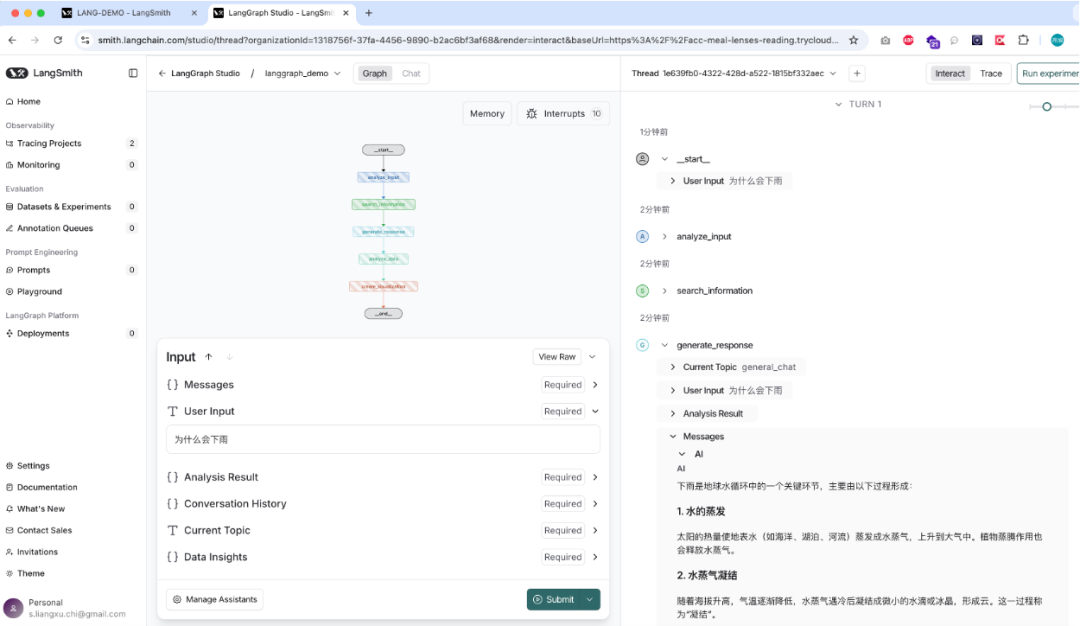Submit the graph input
The image size is (1080, 626).
[554, 599]
